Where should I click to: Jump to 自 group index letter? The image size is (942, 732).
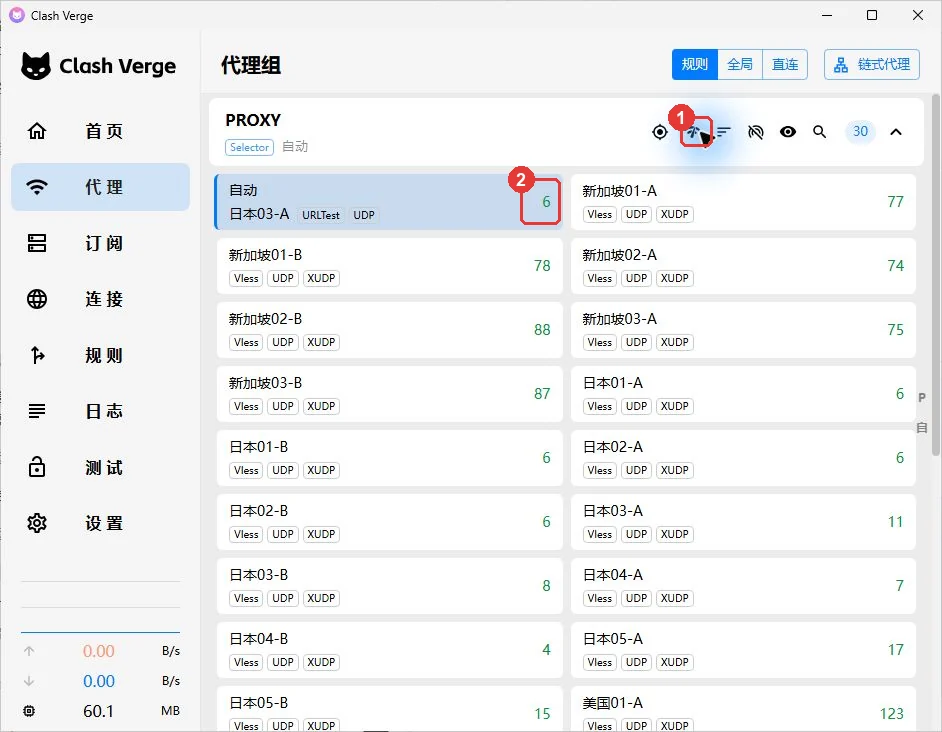(922, 428)
